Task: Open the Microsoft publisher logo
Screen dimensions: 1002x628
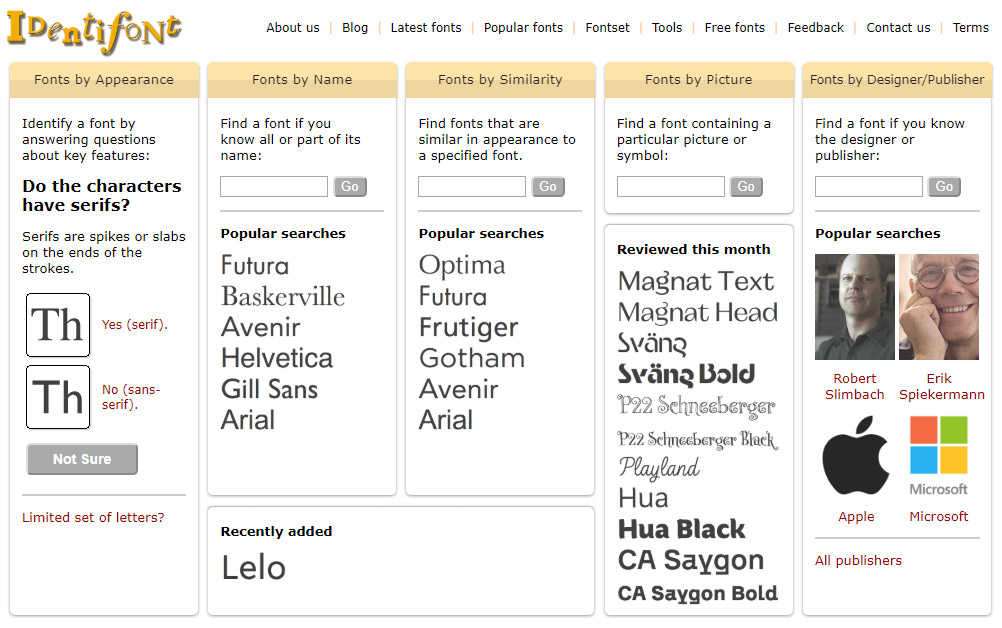Action: [x=939, y=456]
